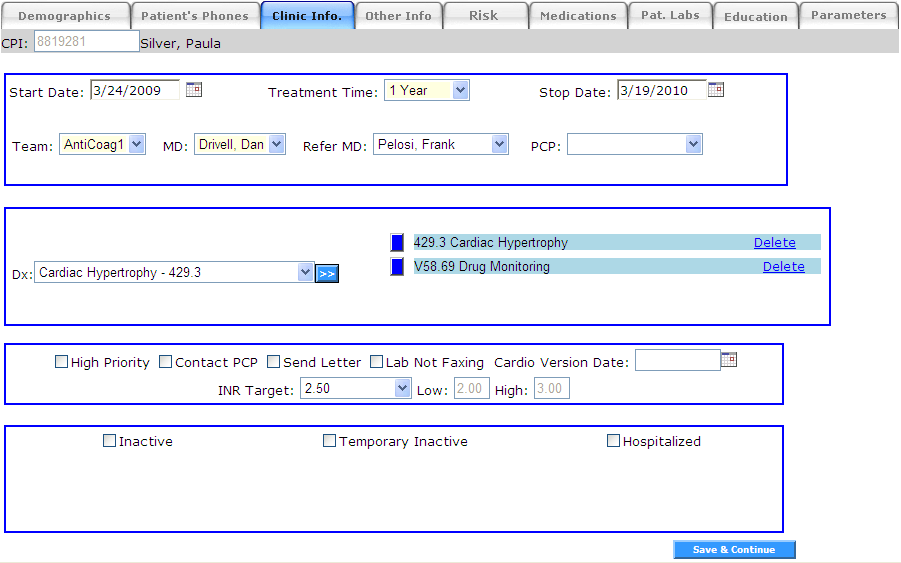
Task: Click the Save & Continue button
Action: point(734,550)
